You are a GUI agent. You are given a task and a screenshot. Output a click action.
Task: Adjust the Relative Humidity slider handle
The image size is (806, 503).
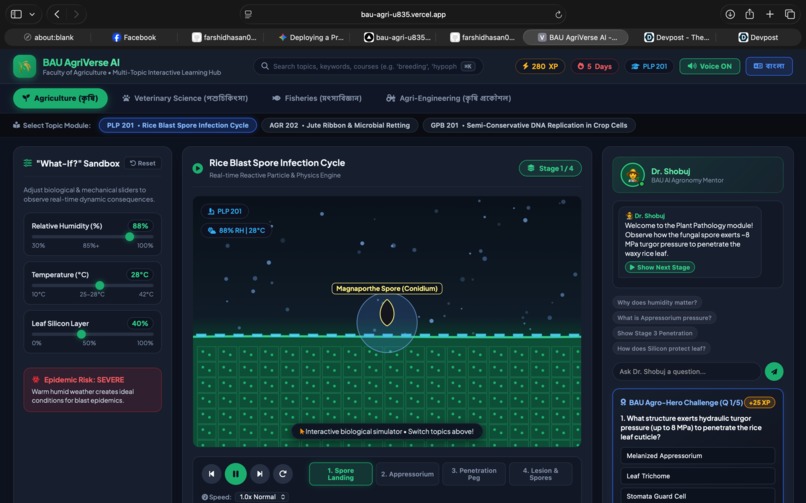[x=130, y=236]
